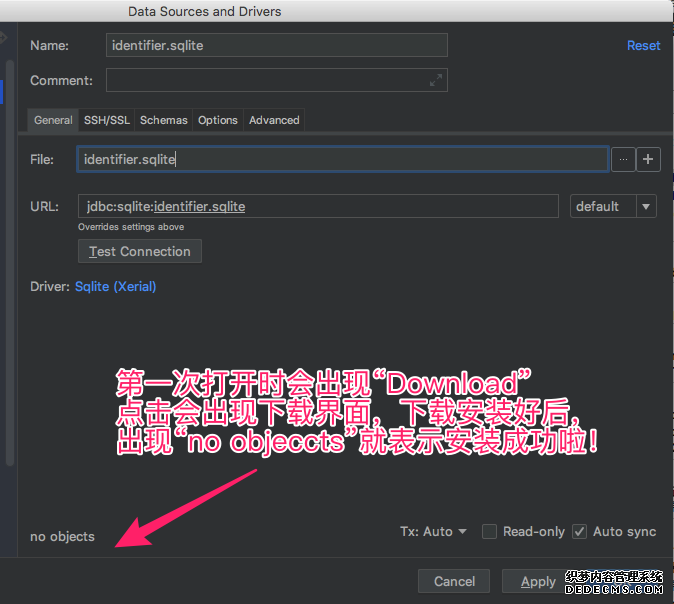
Task: Select the General tab
Action: (53, 120)
